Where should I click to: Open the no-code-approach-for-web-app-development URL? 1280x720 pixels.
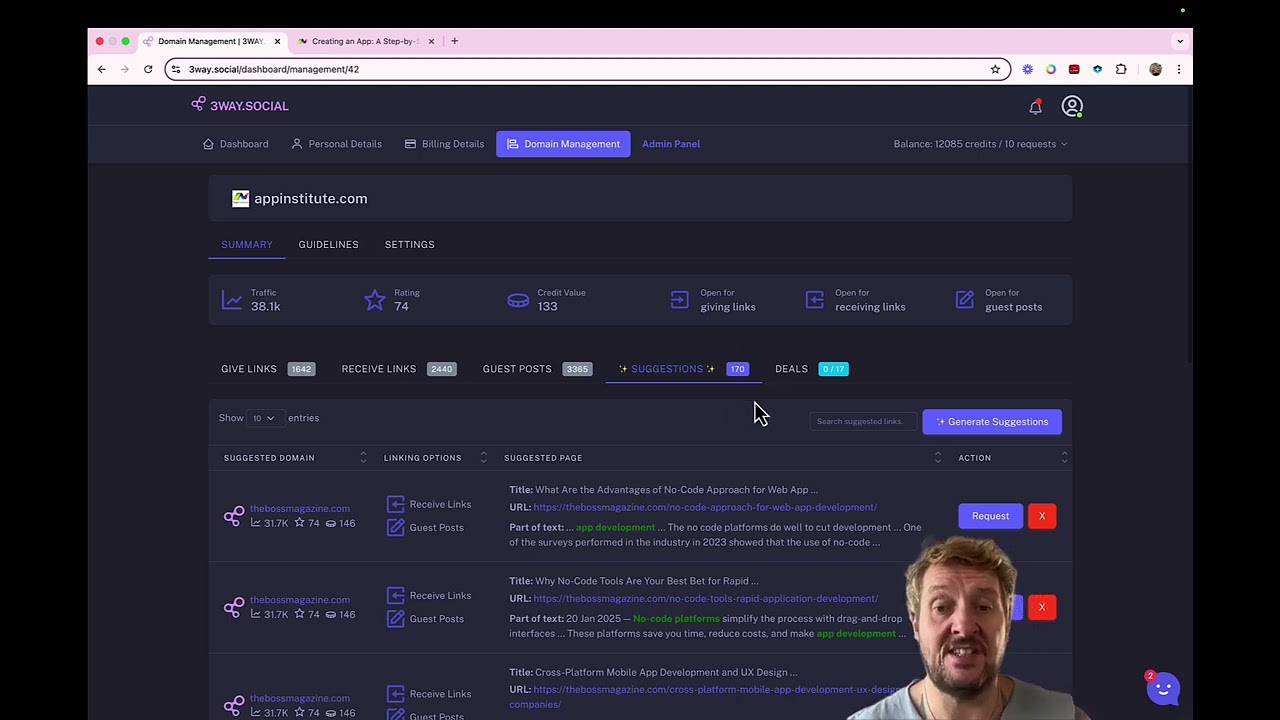pyautogui.click(x=705, y=507)
